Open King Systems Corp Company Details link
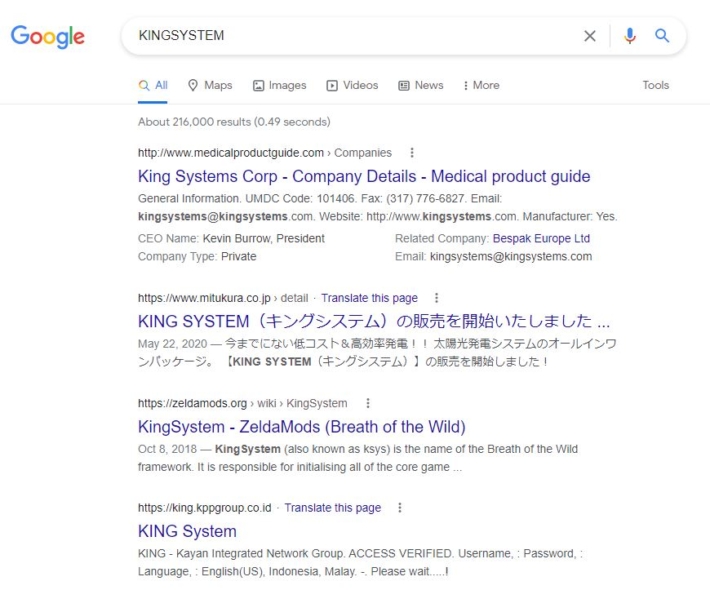 pyautogui.click(x=364, y=177)
